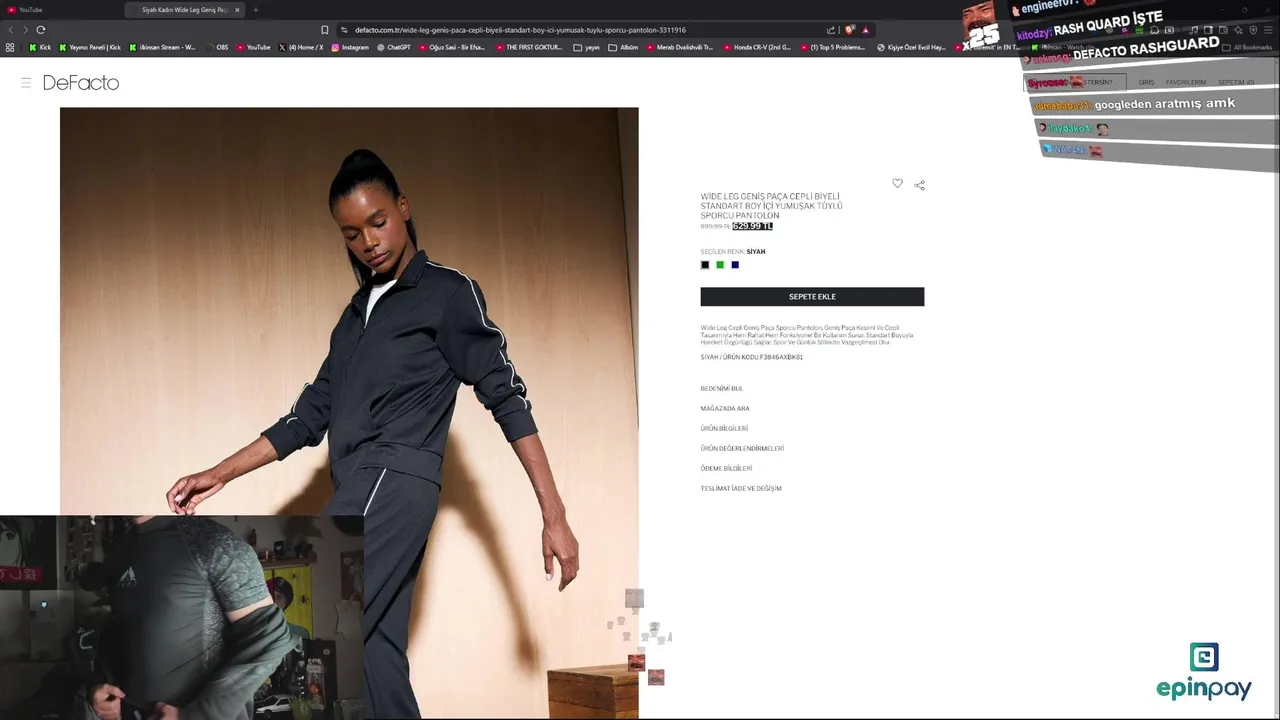Open the browser main menu icon
Screen dimensions: 1280x720
1268,30
